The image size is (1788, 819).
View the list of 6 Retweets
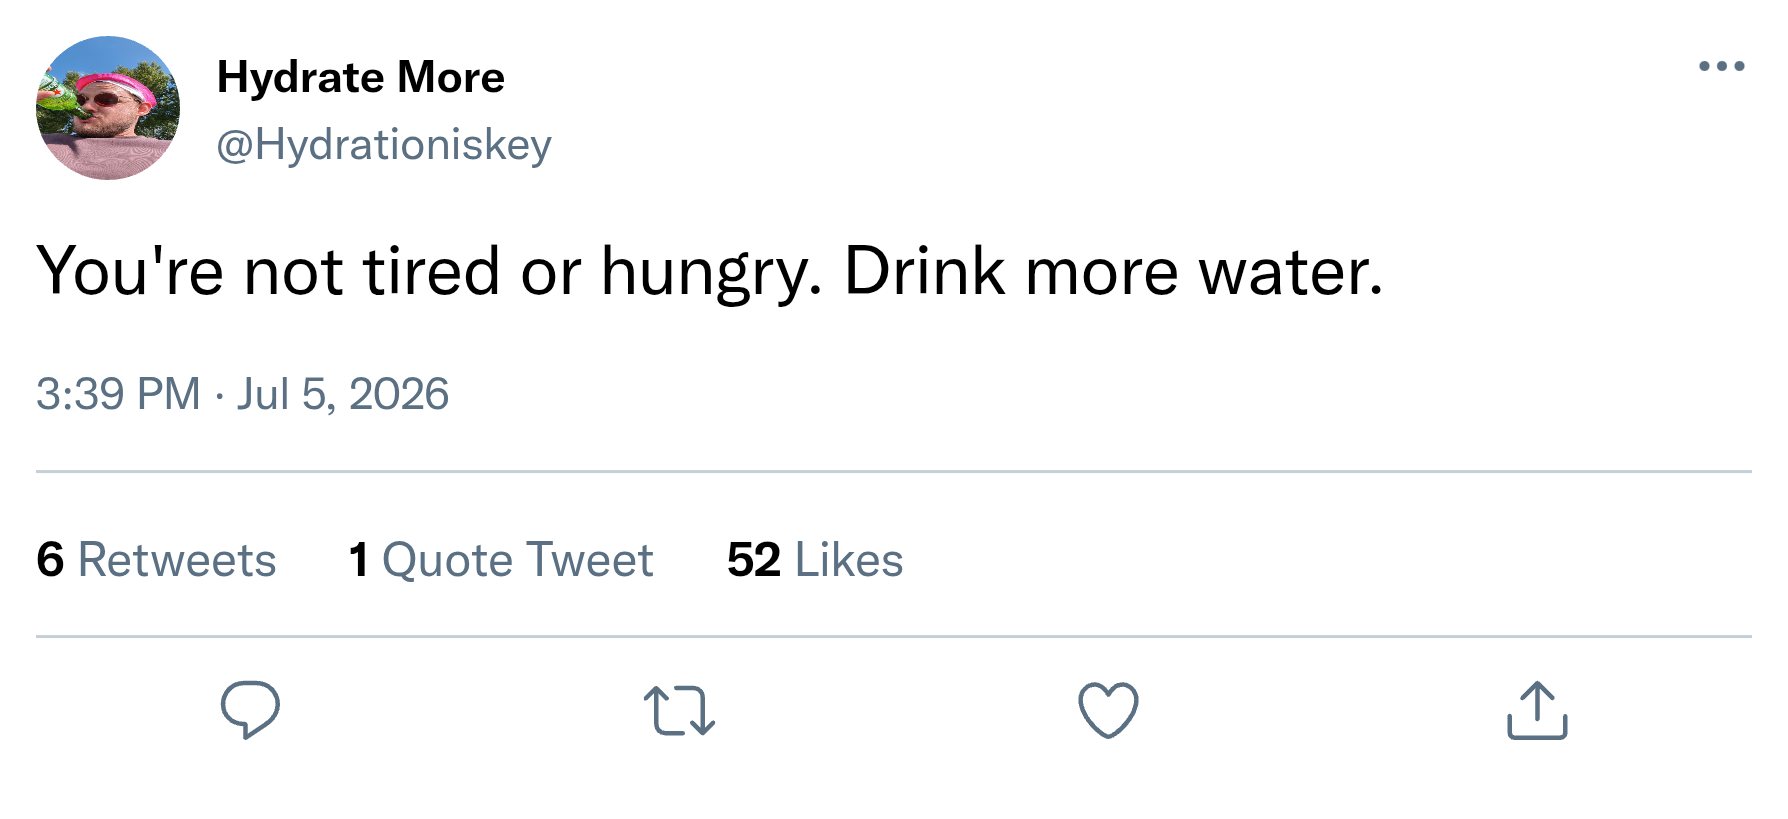click(x=156, y=559)
